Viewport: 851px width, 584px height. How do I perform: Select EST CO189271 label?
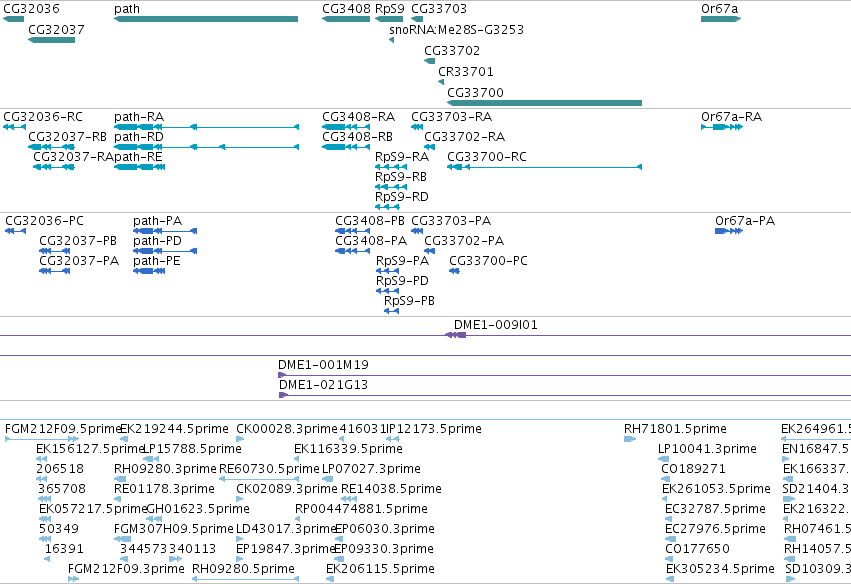(x=693, y=469)
